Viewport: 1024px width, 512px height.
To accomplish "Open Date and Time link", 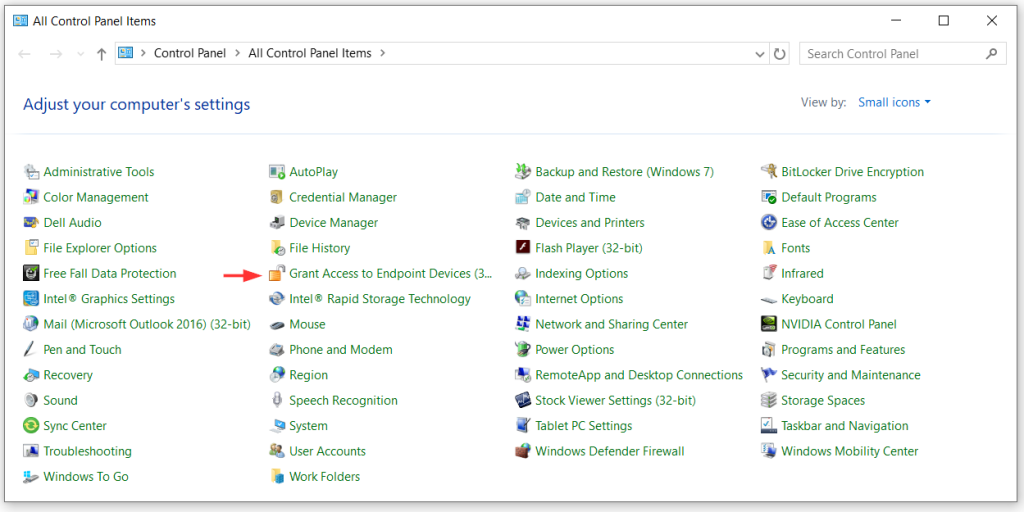I will 575,197.
